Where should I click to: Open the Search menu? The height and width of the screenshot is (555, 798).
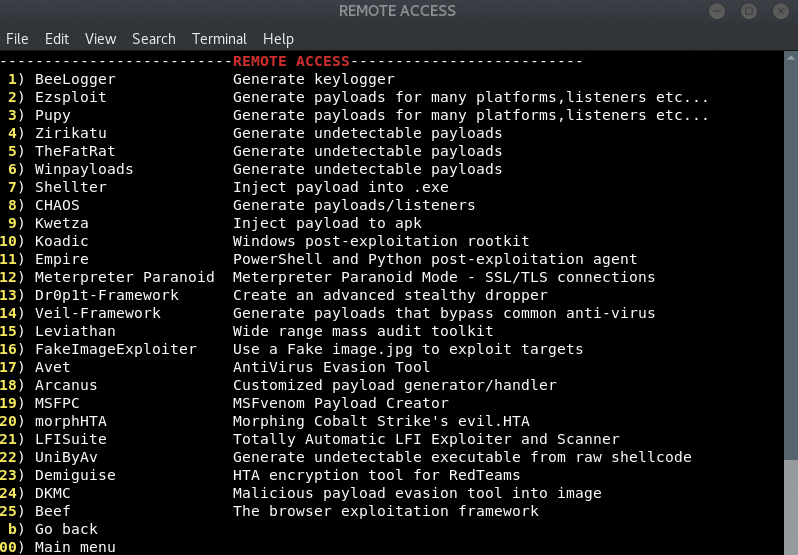(x=154, y=39)
